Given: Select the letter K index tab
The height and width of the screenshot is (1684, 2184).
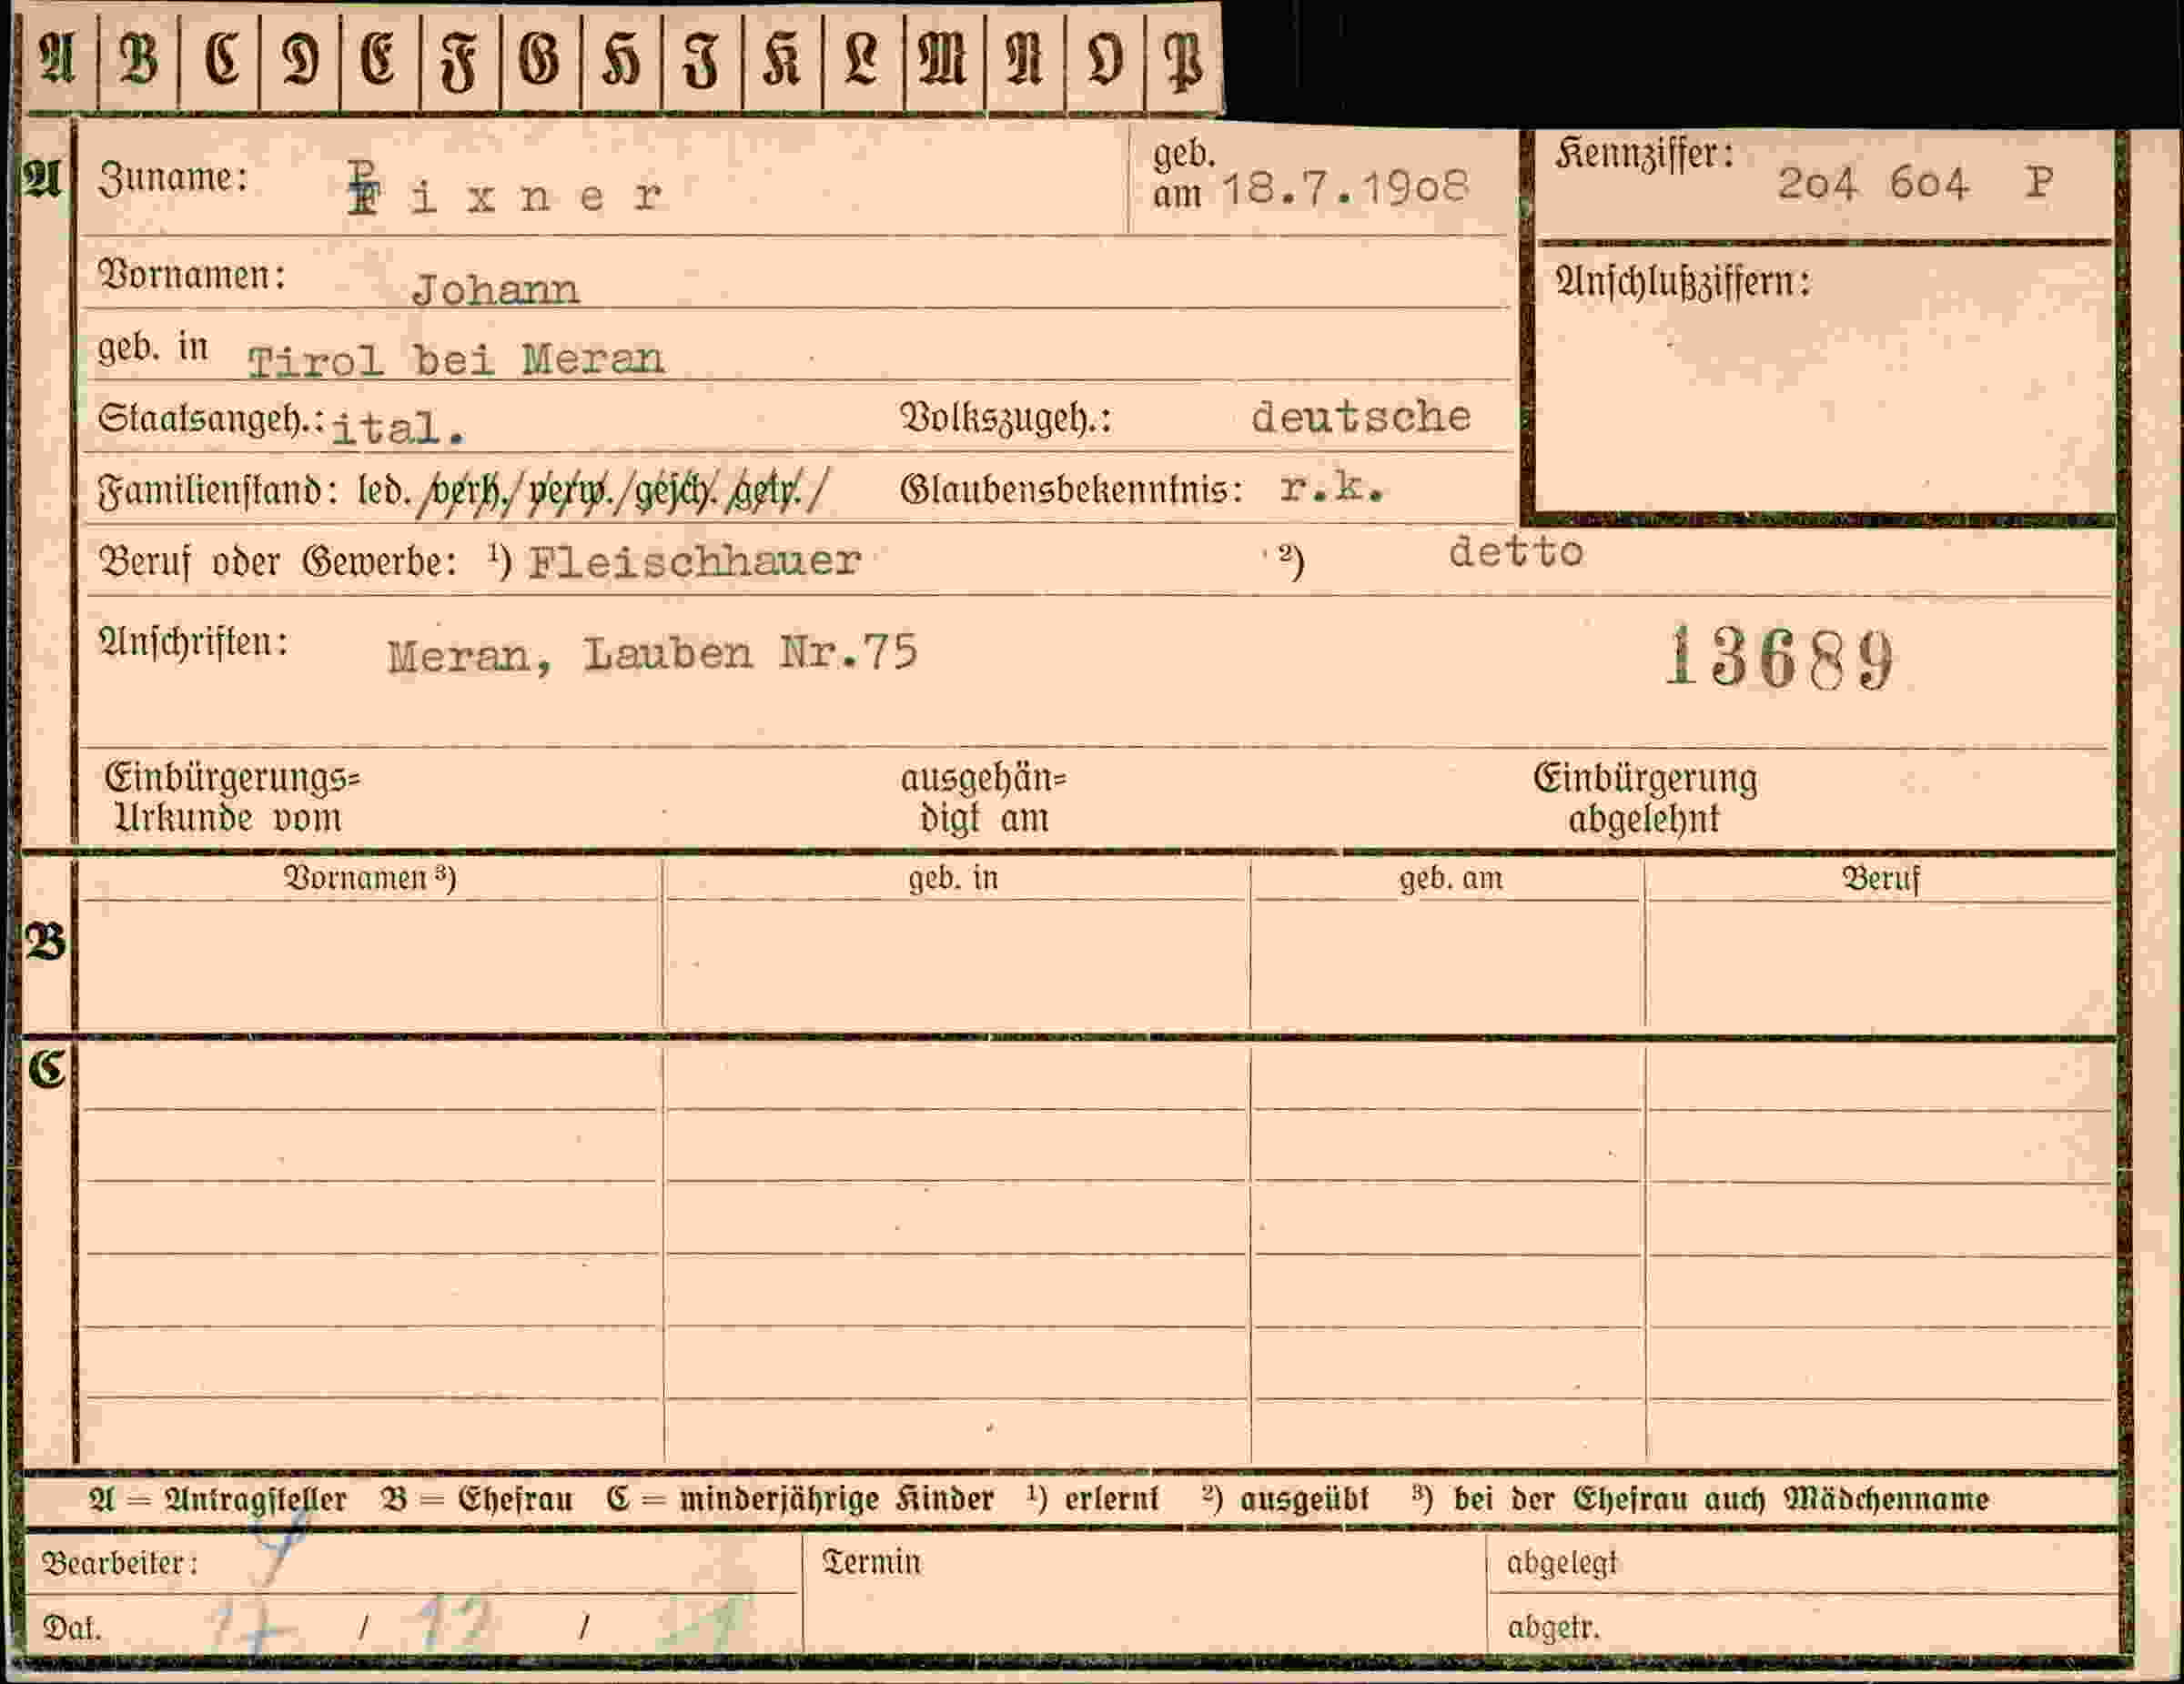Looking at the screenshot, I should tap(782, 60).
